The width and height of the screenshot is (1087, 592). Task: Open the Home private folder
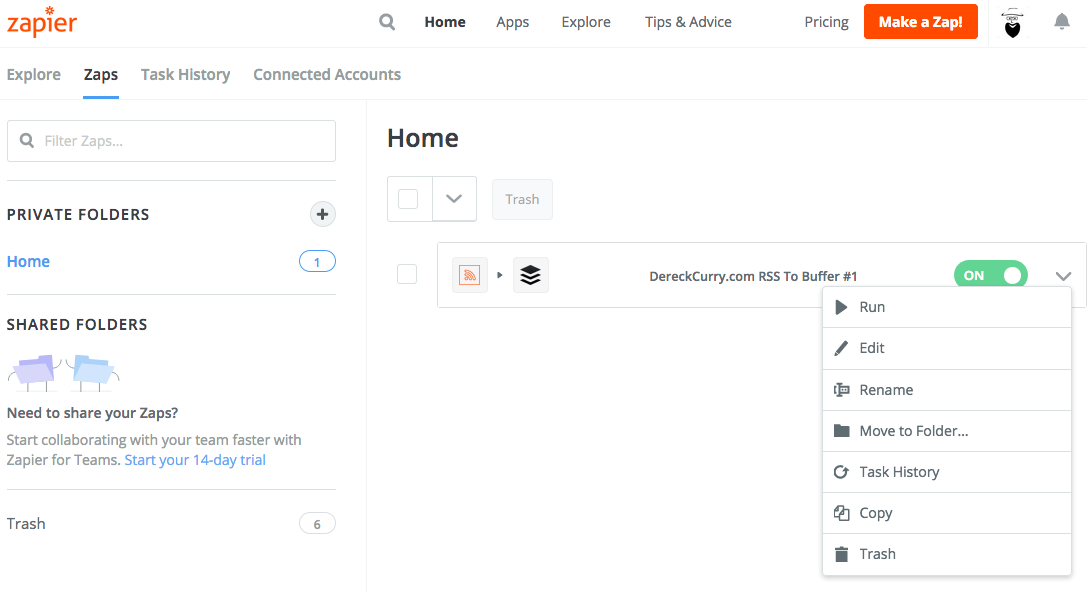point(28,261)
